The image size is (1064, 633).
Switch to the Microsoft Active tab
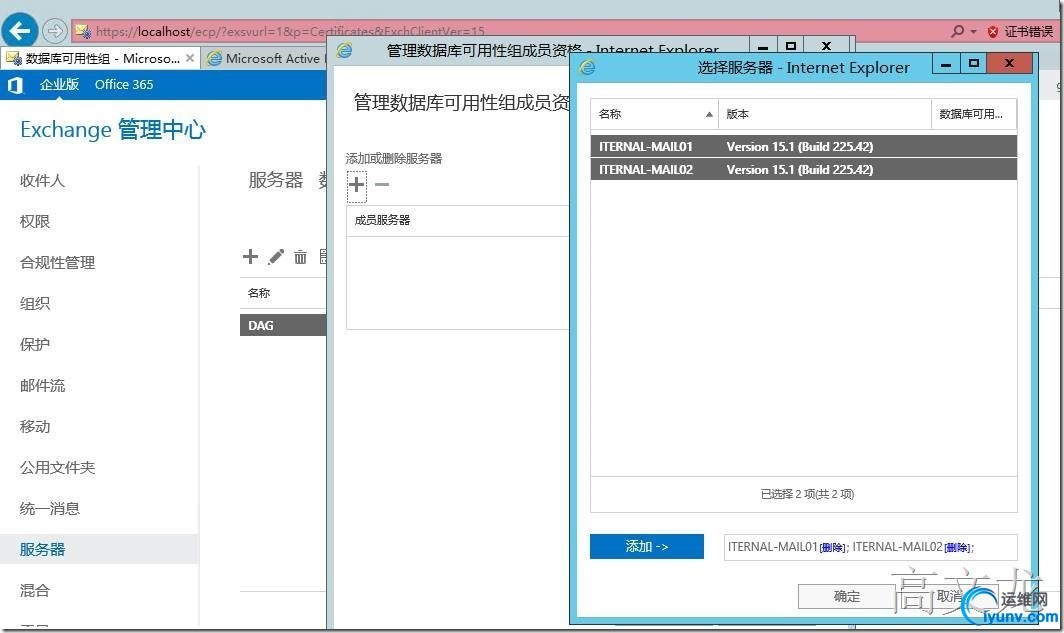coord(265,58)
